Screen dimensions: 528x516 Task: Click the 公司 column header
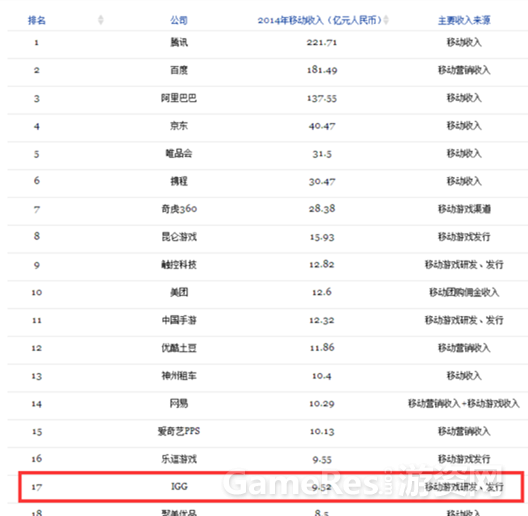pyautogui.click(x=179, y=21)
